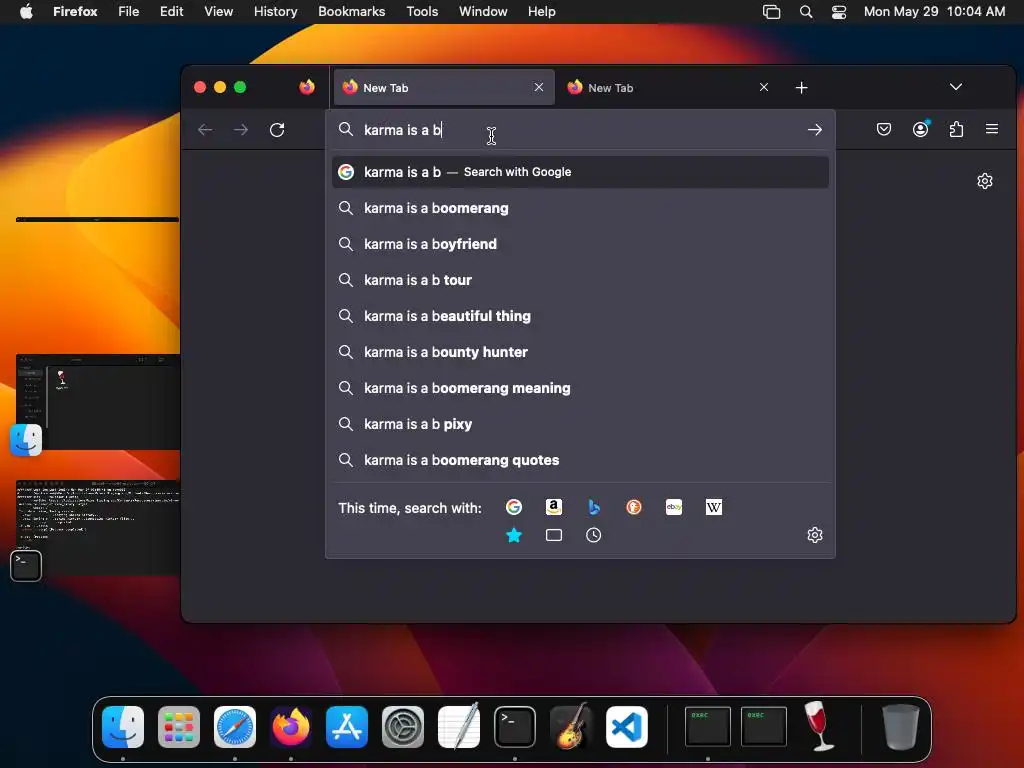1024x768 pixels.
Task: Open the Firefox account menu
Action: [x=921, y=129]
